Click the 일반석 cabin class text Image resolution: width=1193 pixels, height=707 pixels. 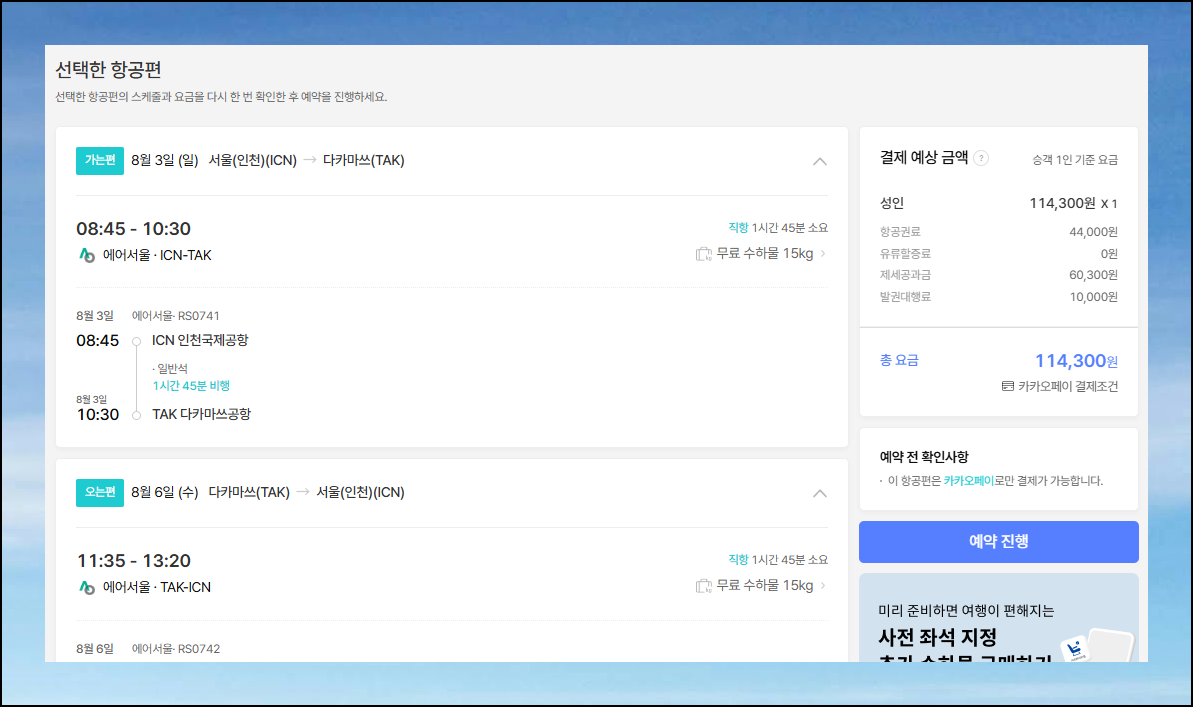172,368
